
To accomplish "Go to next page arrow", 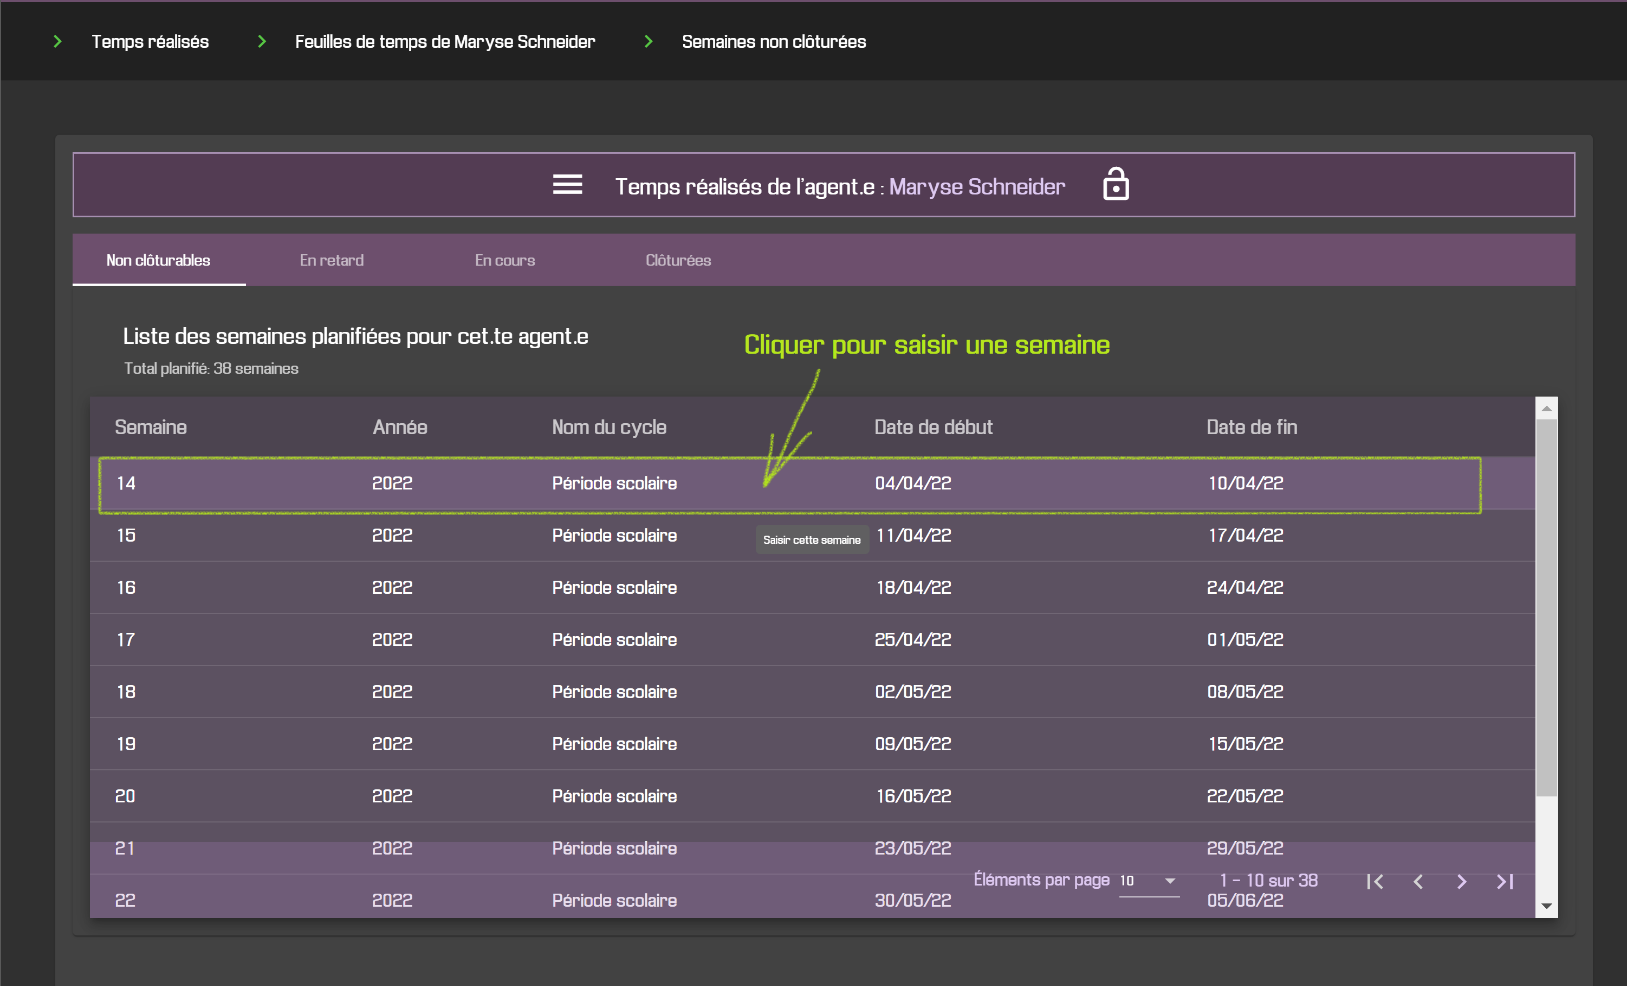I will pyautogui.click(x=1462, y=881).
